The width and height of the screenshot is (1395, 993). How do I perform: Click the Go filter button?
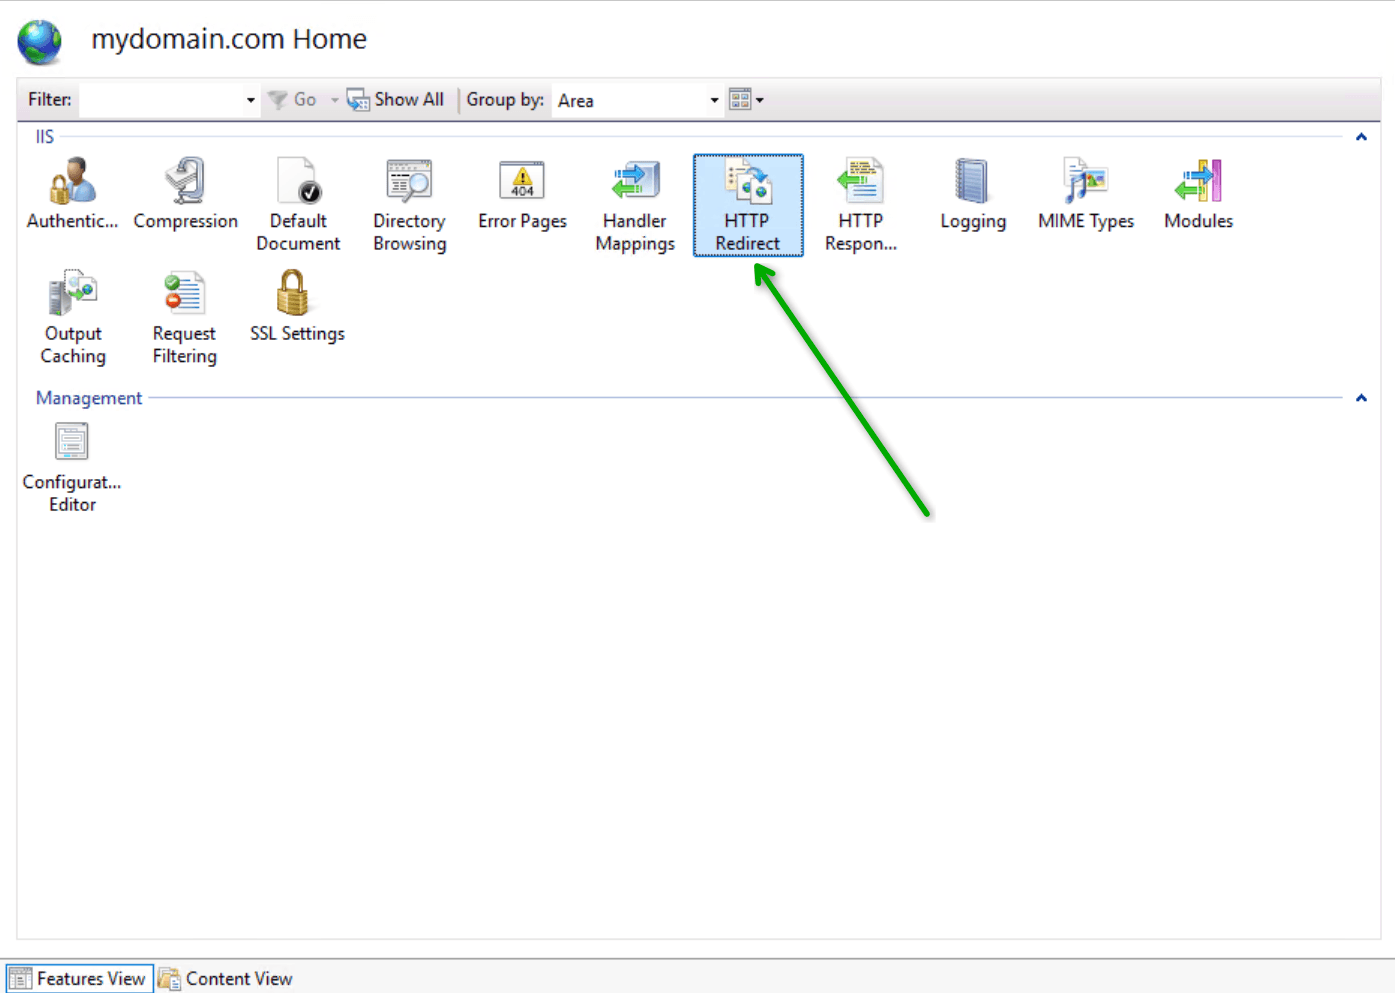[293, 100]
